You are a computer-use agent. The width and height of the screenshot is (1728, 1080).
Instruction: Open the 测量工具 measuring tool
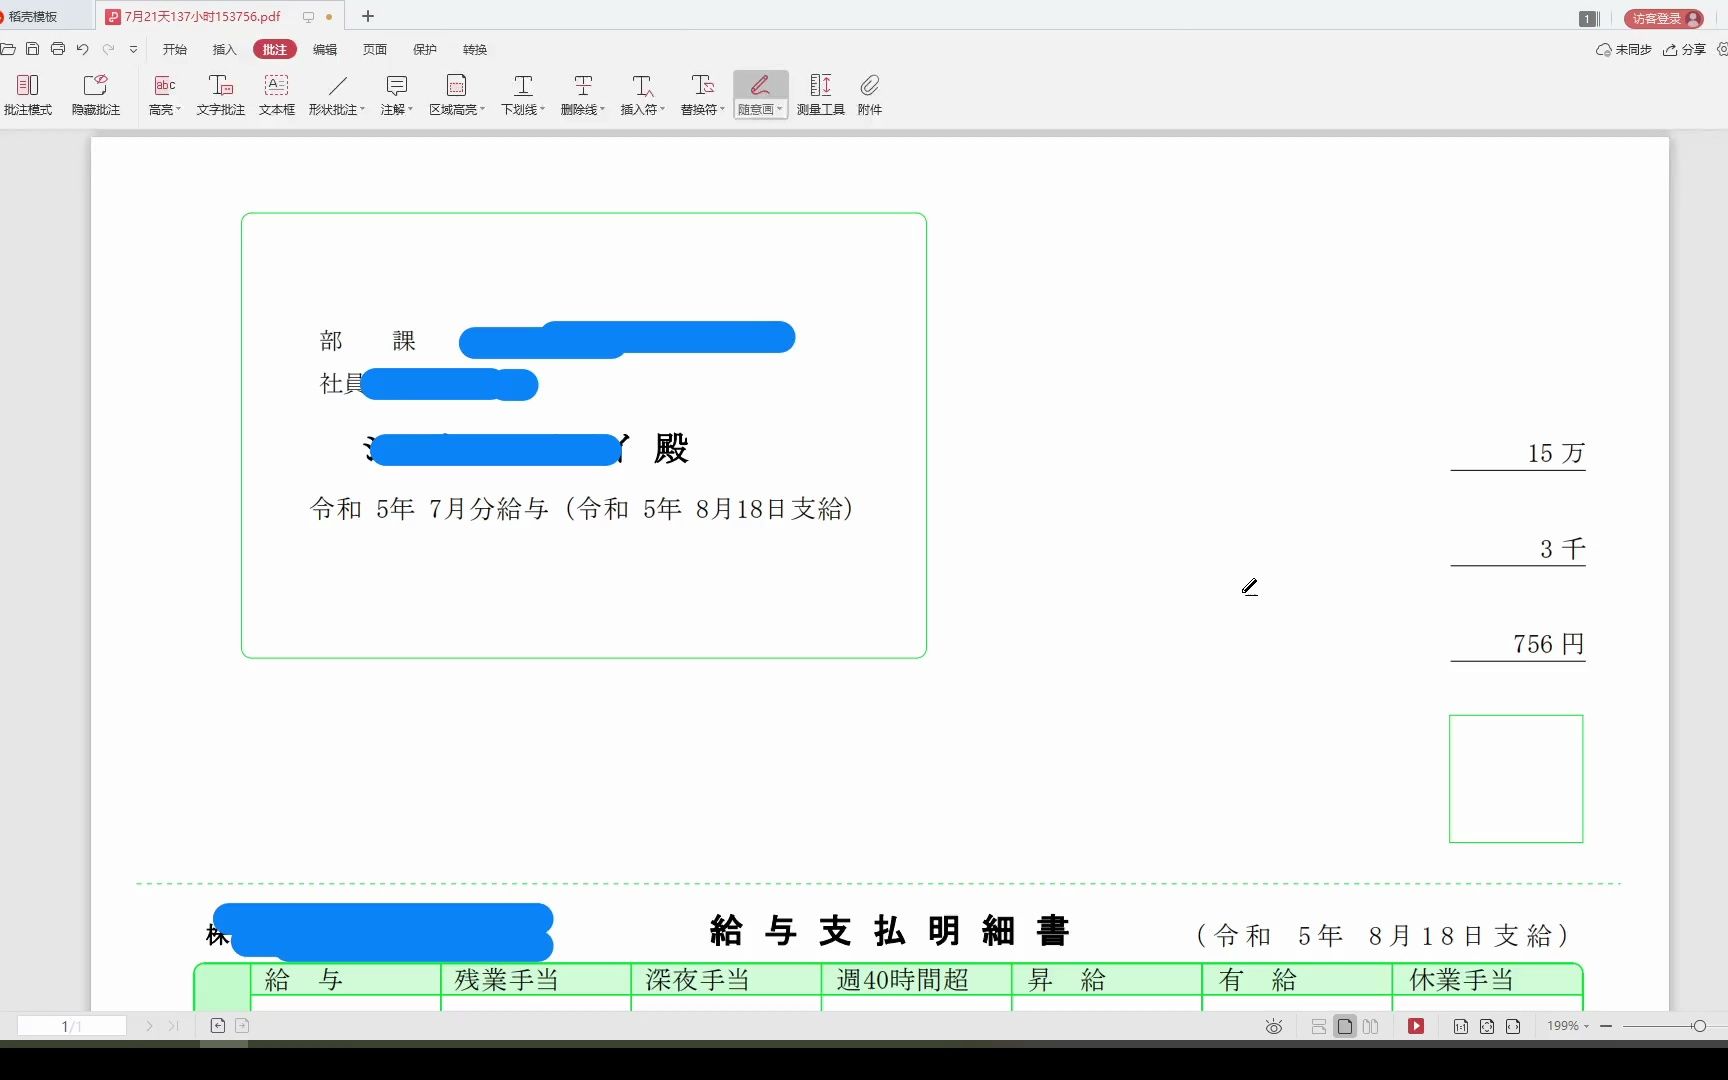click(821, 95)
